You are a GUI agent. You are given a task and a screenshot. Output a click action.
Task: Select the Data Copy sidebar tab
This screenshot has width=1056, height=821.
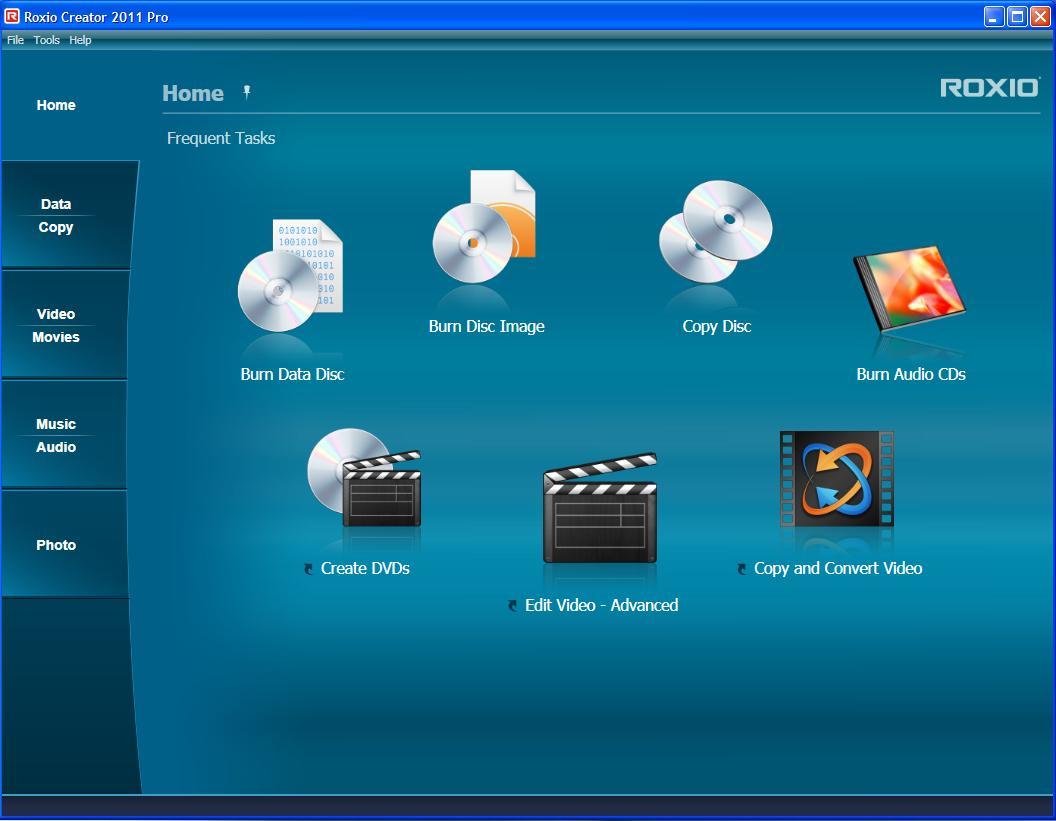56,215
